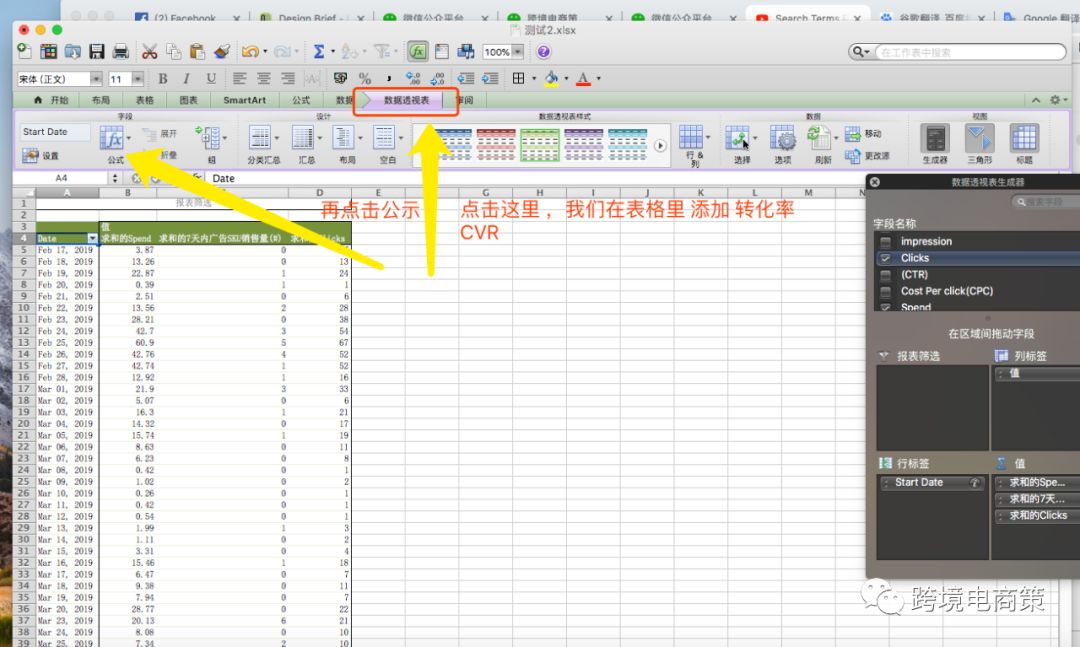This screenshot has width=1080, height=647.
Task: Toggle Underline formatting
Action: (211, 79)
